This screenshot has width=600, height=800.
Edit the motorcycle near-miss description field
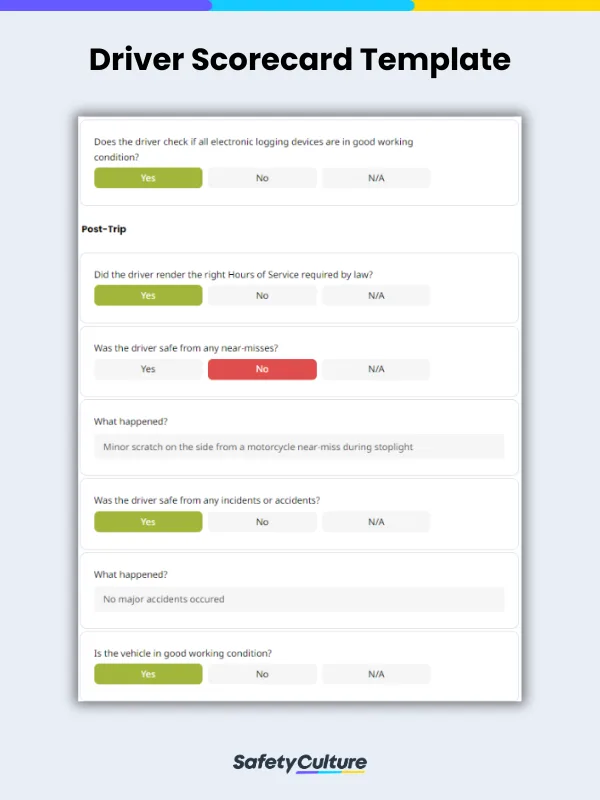click(299, 447)
